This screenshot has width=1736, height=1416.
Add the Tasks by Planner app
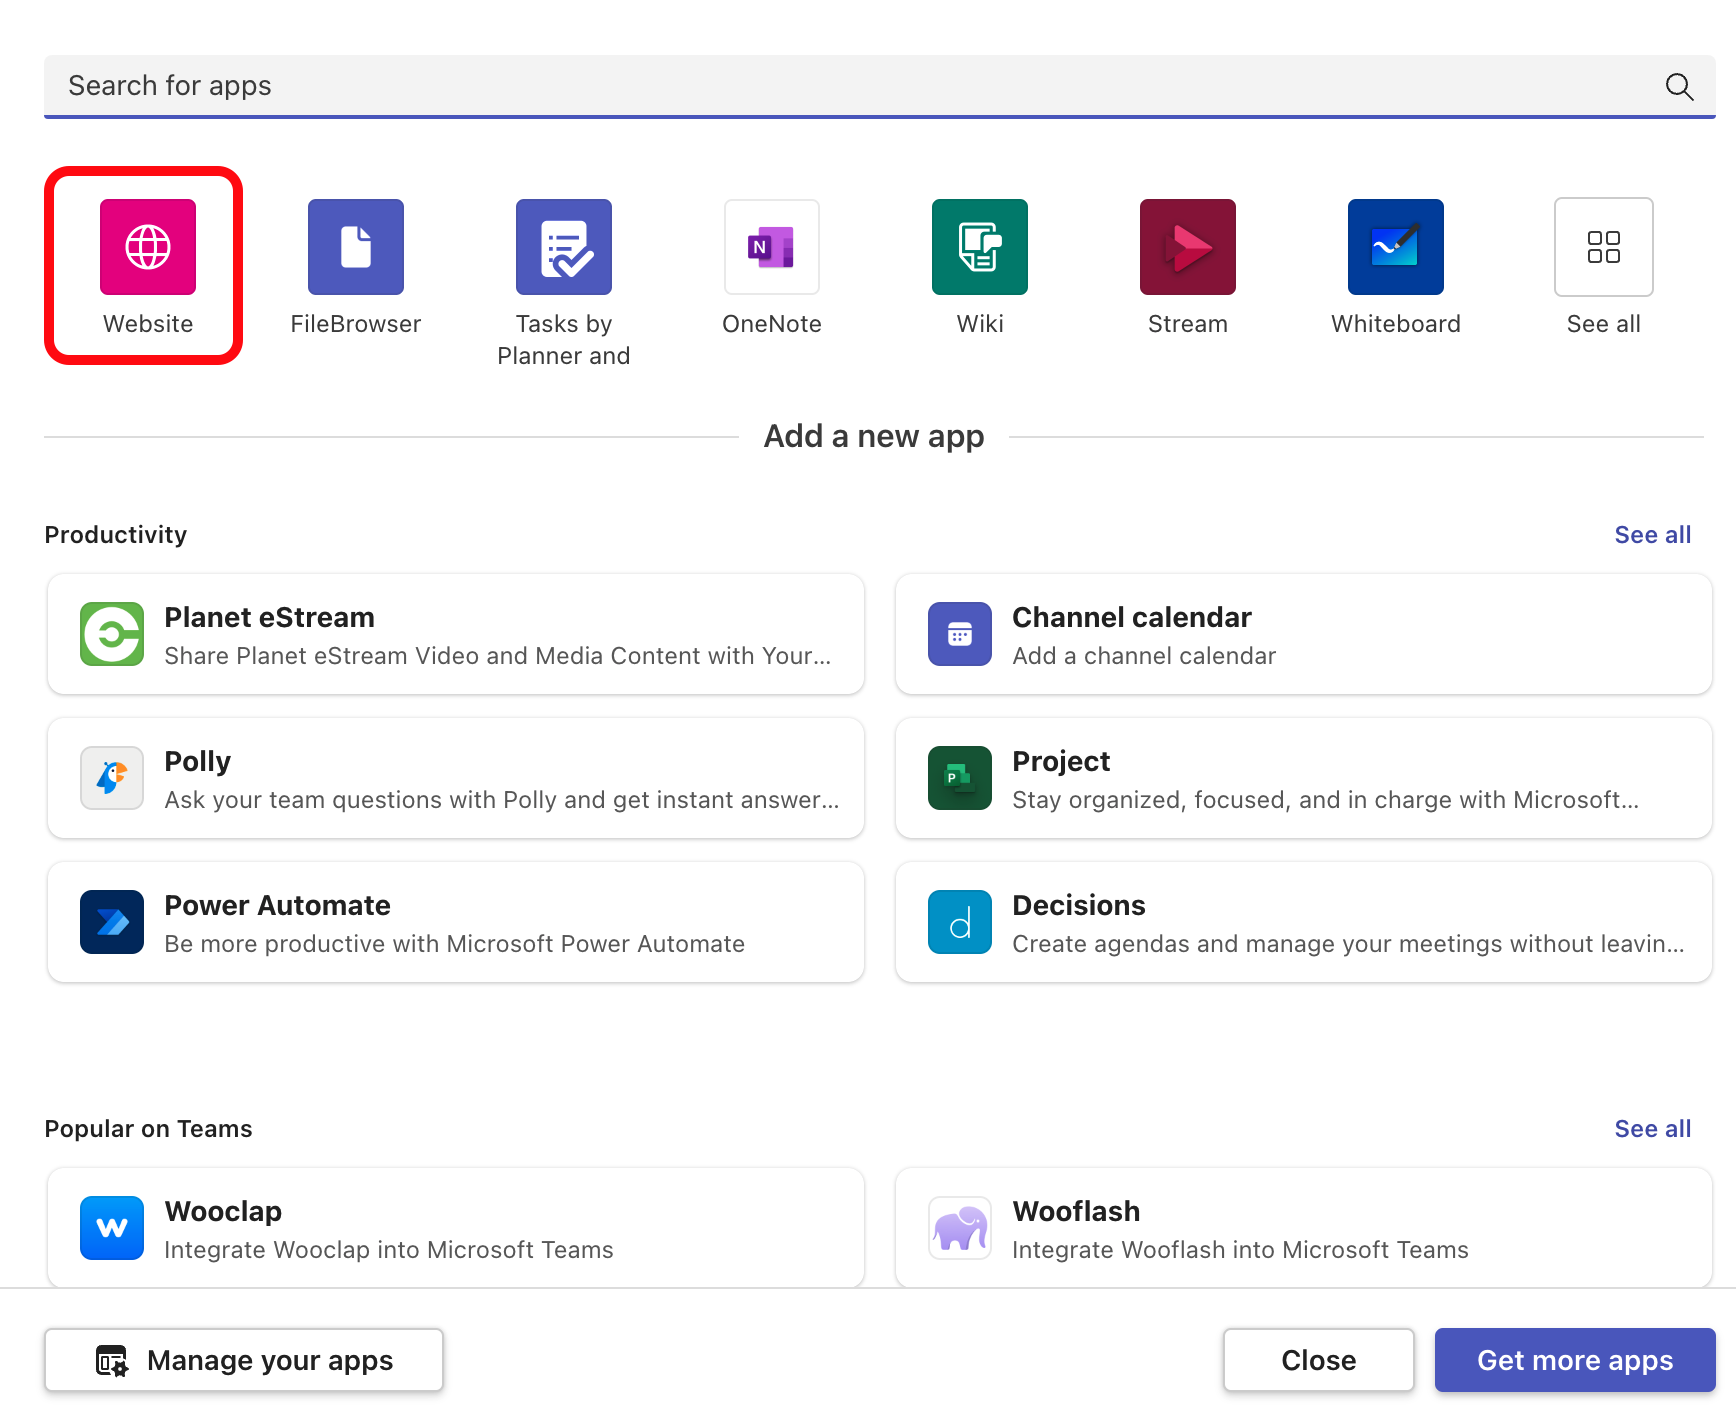pyautogui.click(x=564, y=247)
